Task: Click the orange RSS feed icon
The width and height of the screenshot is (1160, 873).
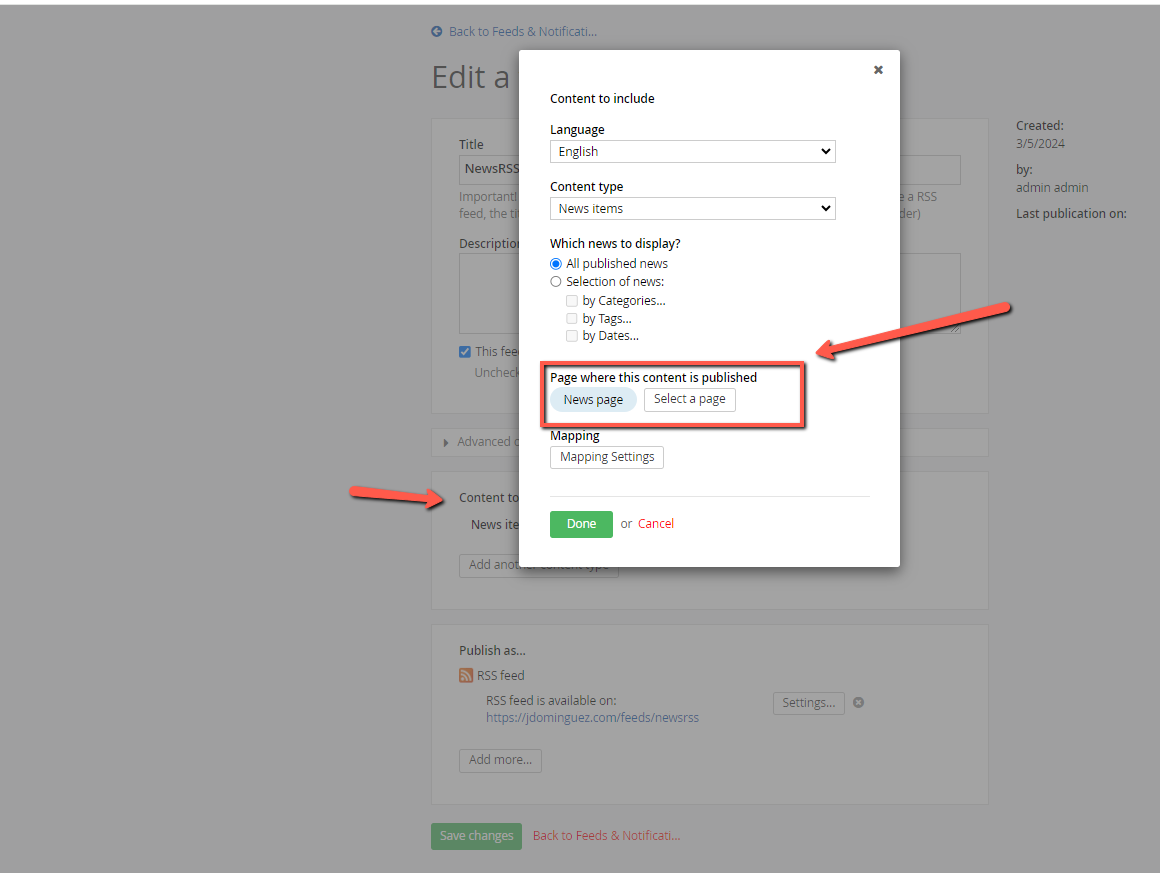Action: pyautogui.click(x=465, y=675)
